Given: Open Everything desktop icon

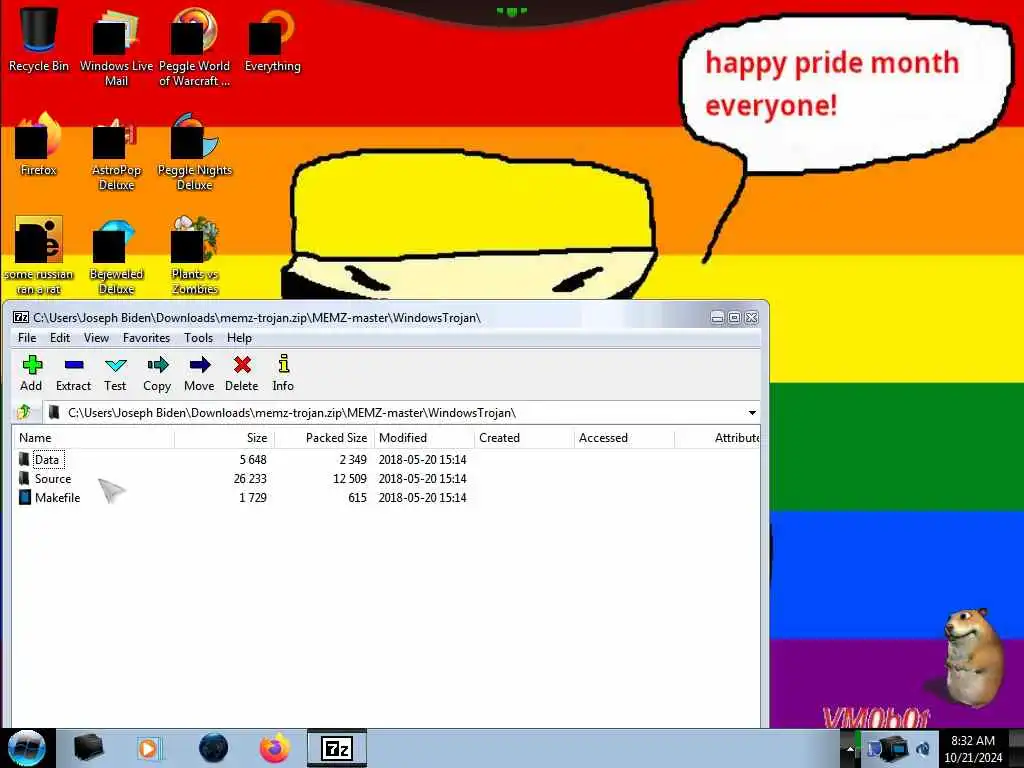Looking at the screenshot, I should click(x=272, y=39).
